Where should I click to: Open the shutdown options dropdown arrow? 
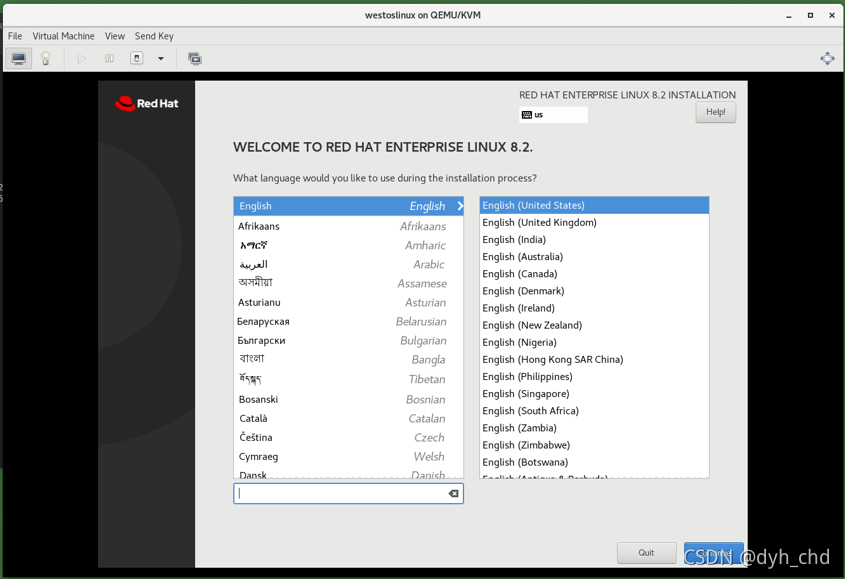coord(161,58)
